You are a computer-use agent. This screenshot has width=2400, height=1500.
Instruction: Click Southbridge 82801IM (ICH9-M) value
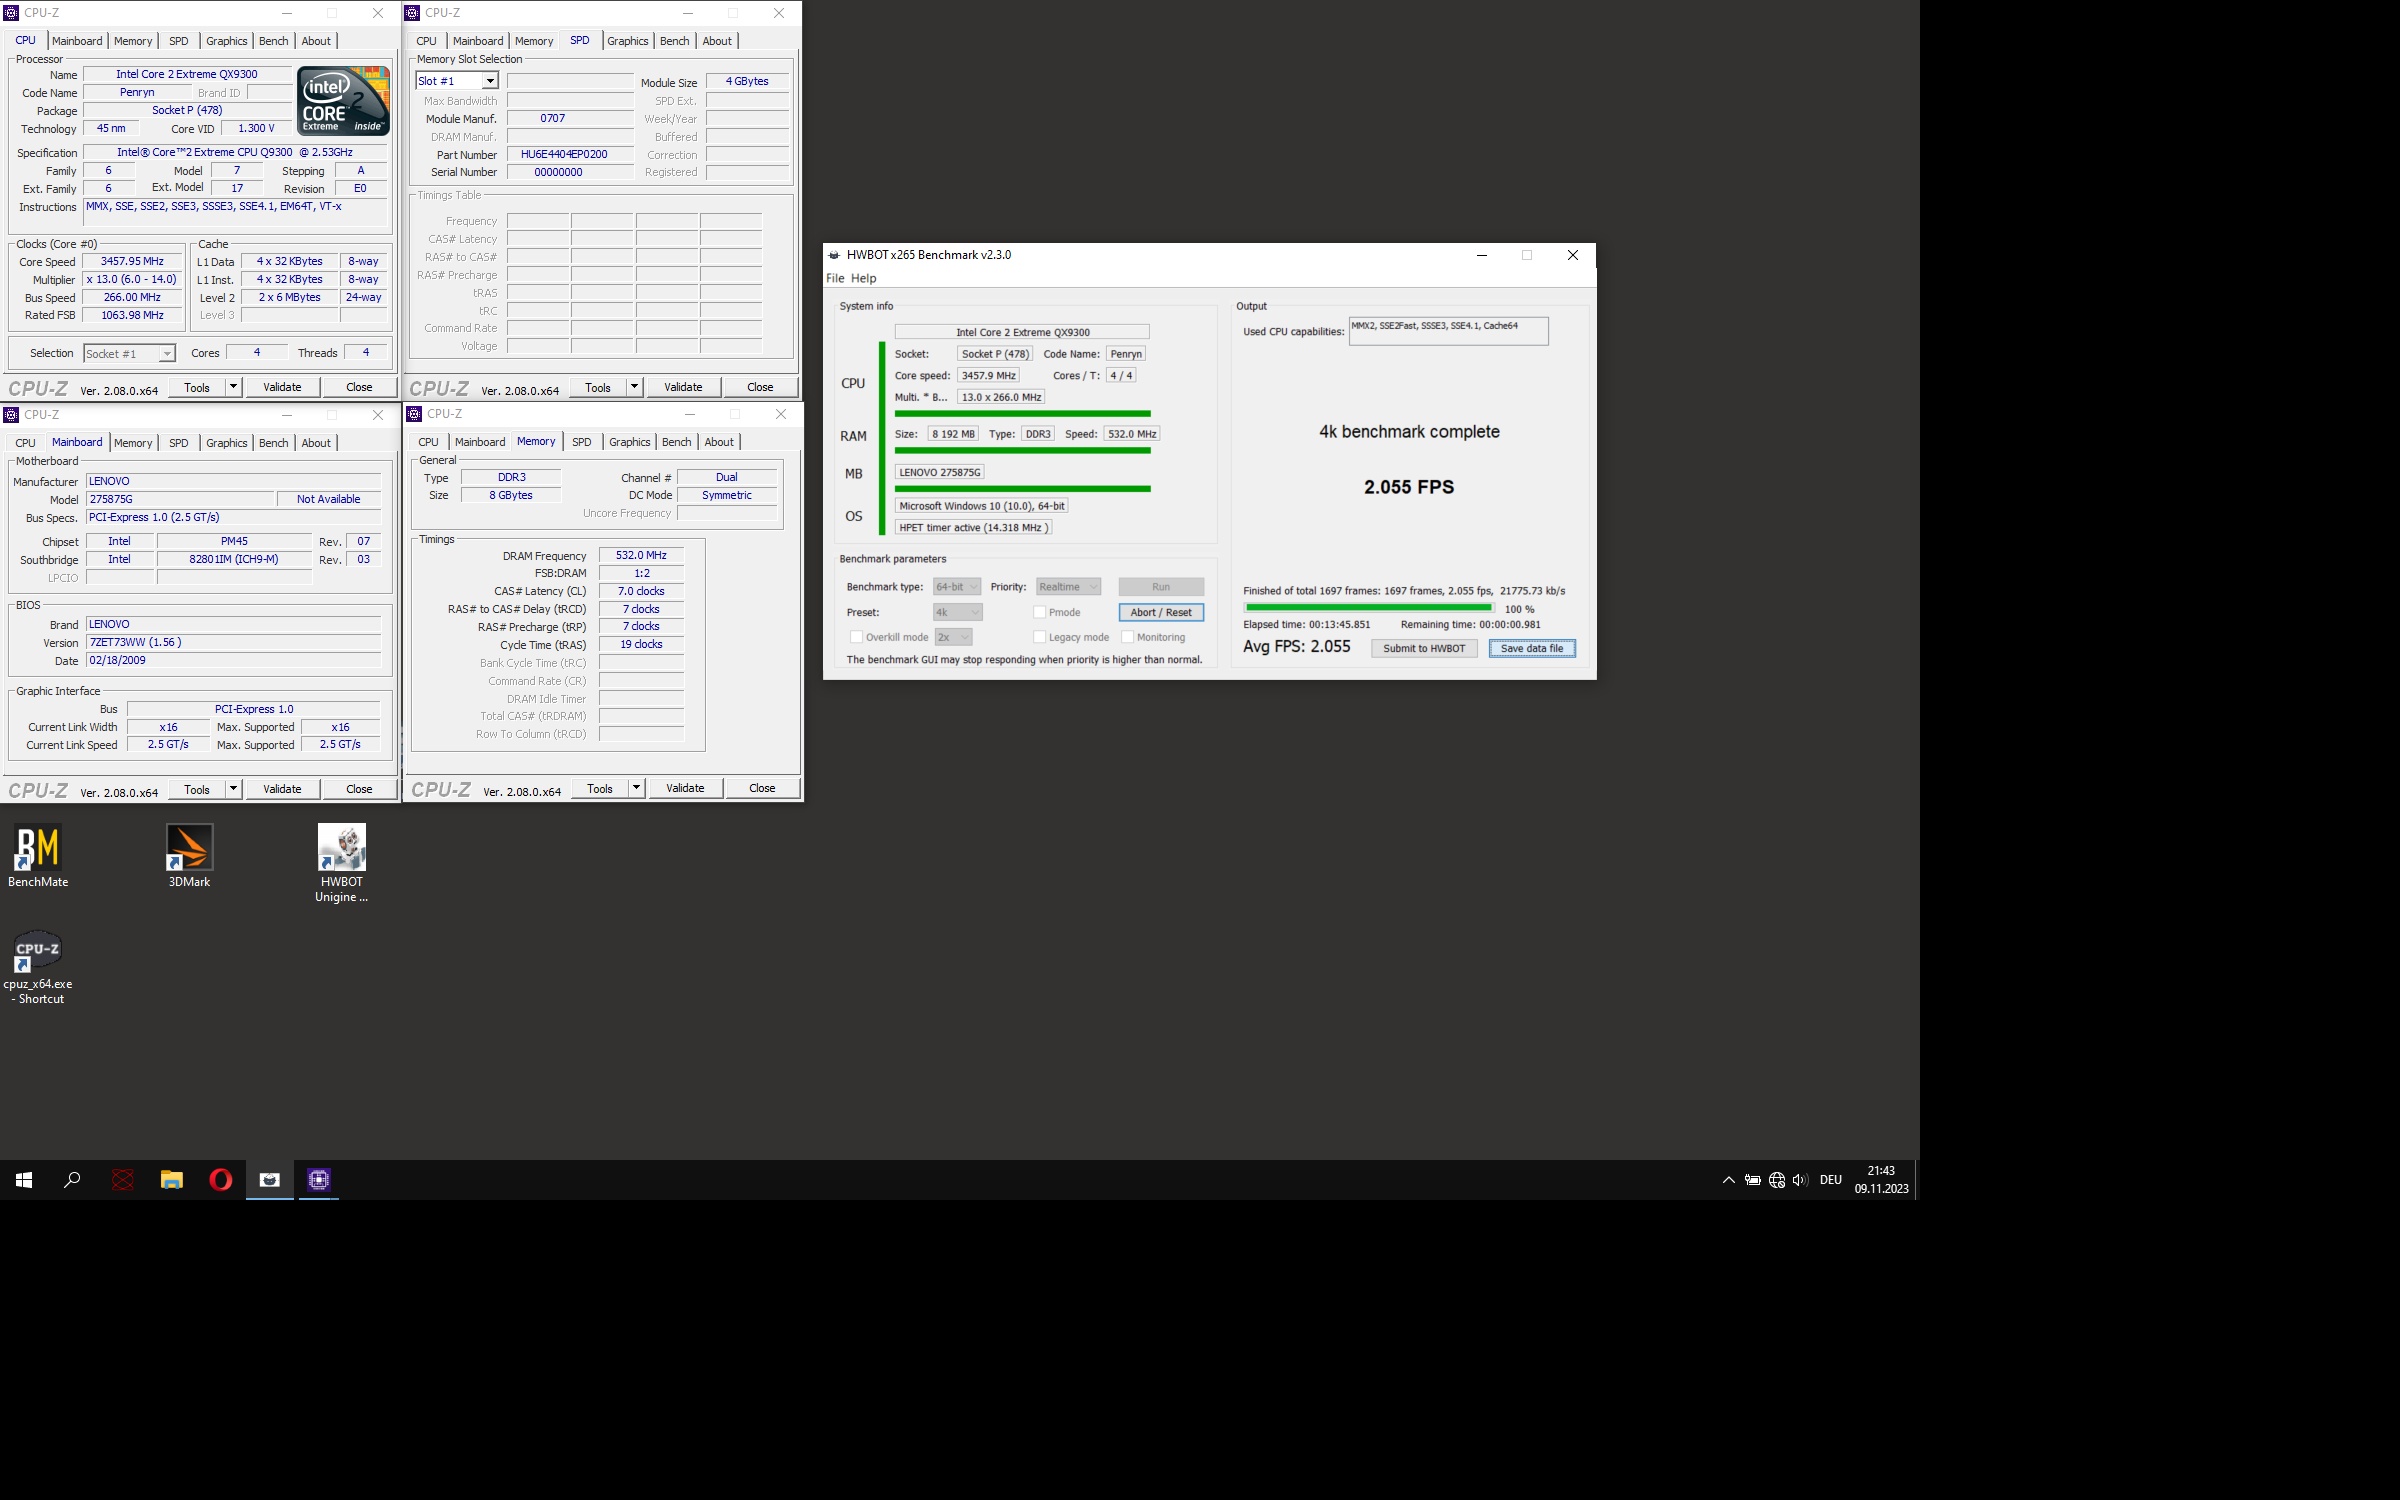tap(234, 560)
